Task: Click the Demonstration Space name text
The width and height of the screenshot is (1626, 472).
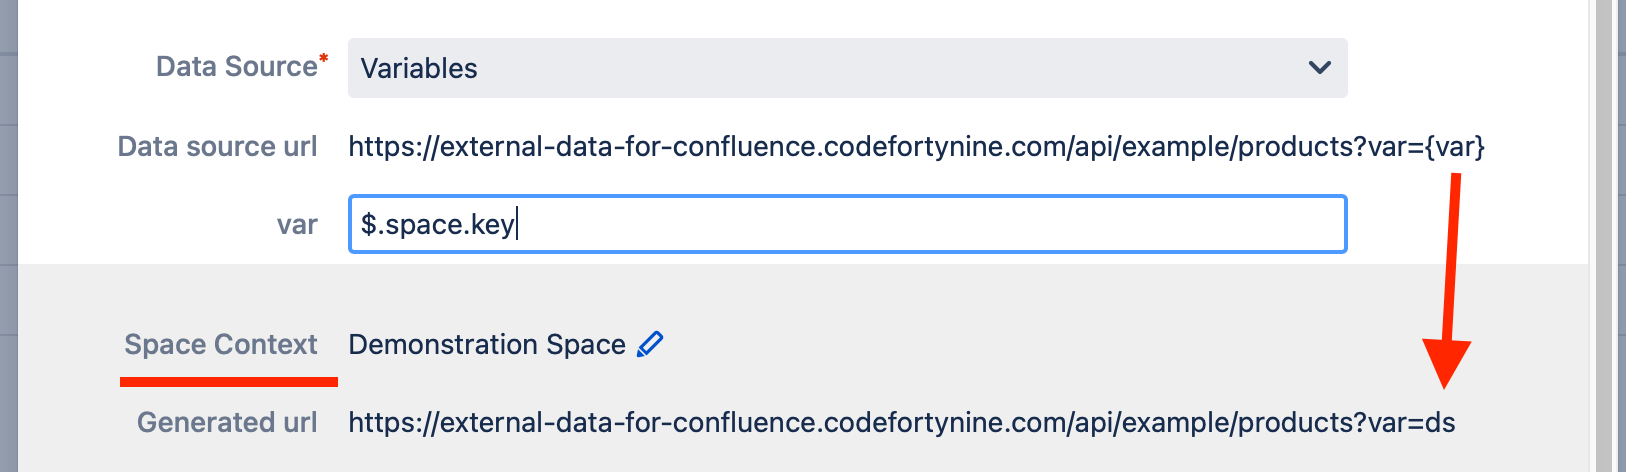Action: (487, 345)
